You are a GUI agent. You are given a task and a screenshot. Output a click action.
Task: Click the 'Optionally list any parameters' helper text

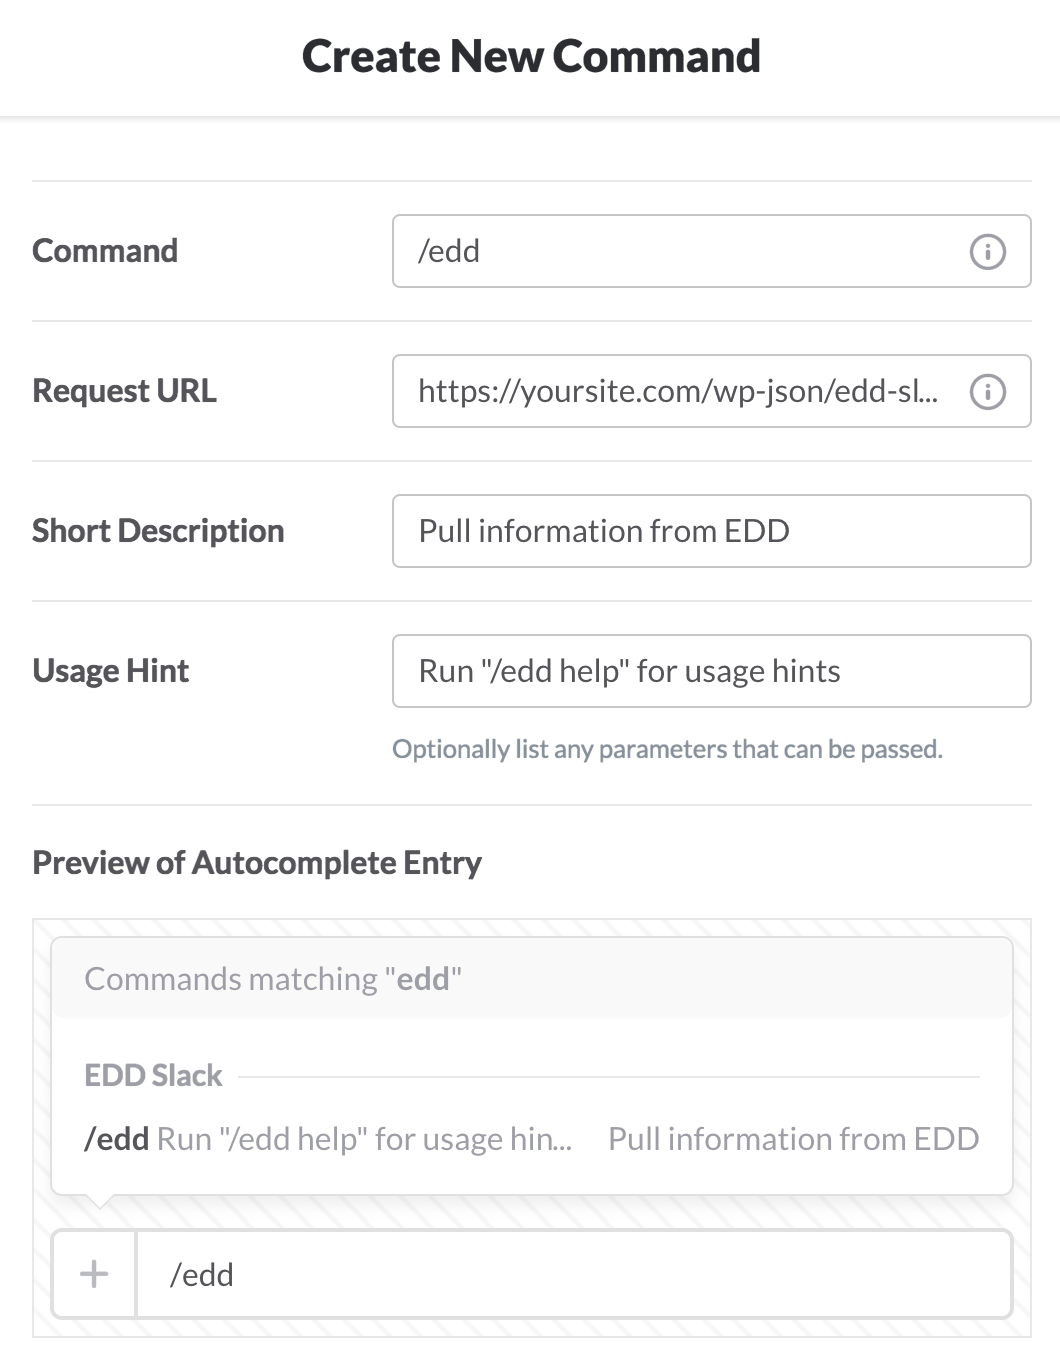tap(667, 749)
